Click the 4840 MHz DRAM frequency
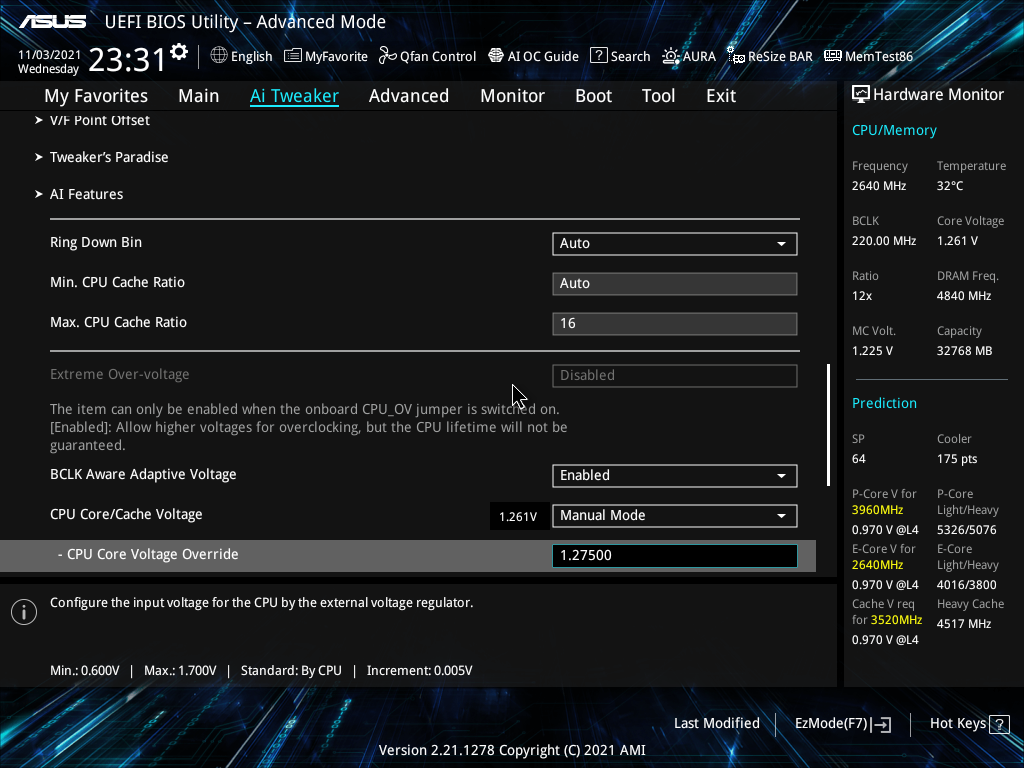The width and height of the screenshot is (1024, 768). [x=964, y=296]
